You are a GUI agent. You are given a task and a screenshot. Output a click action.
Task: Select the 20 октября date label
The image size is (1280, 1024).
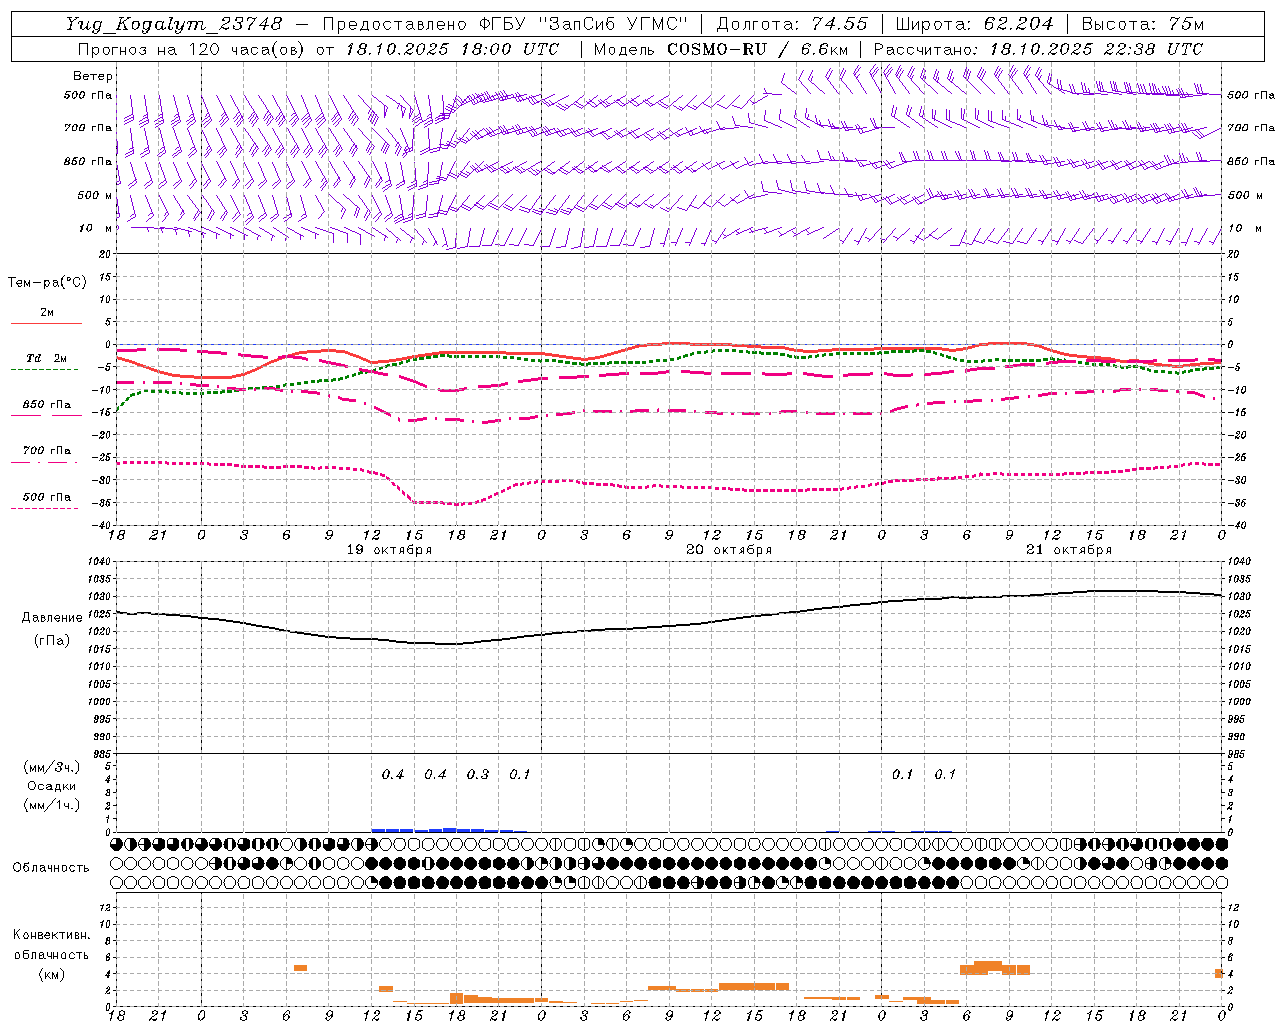[x=729, y=550]
